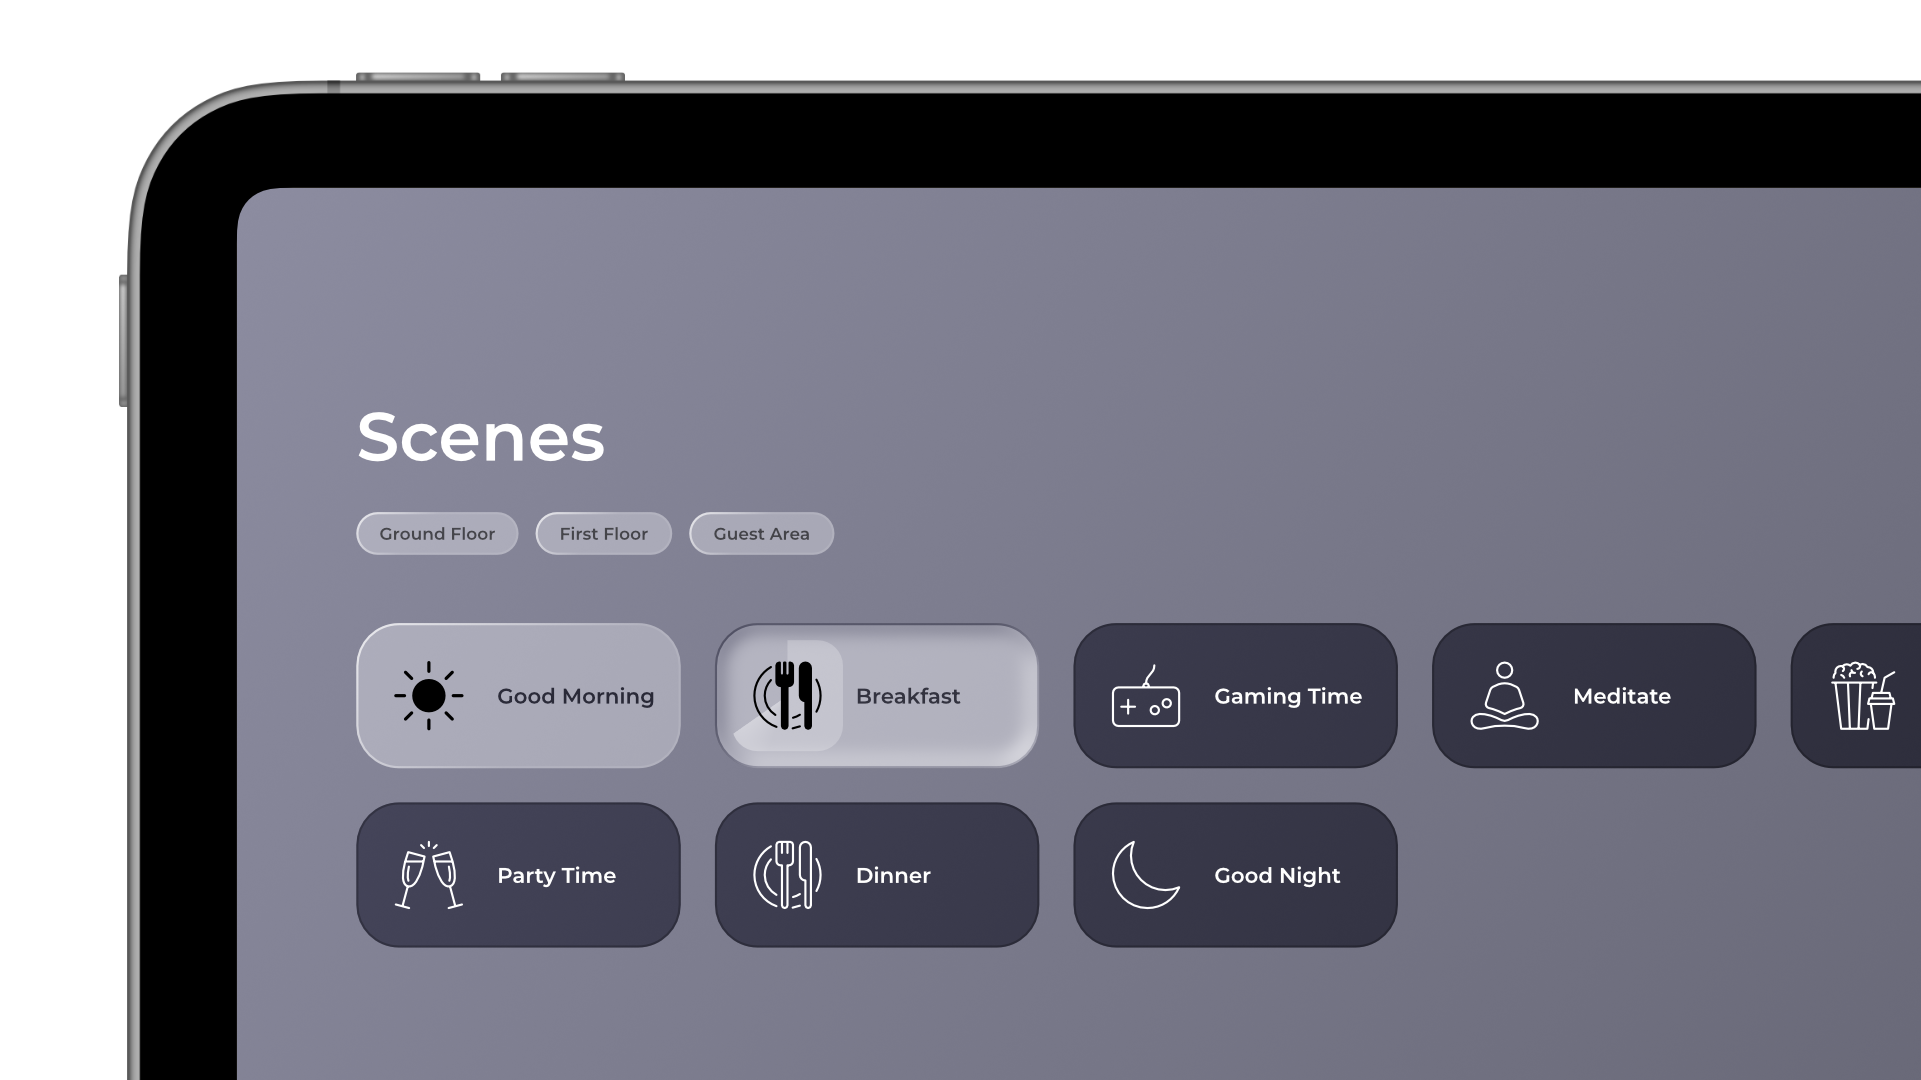Image resolution: width=1921 pixels, height=1080 pixels.
Task: Activate the Good Morning scene
Action: click(x=518, y=694)
